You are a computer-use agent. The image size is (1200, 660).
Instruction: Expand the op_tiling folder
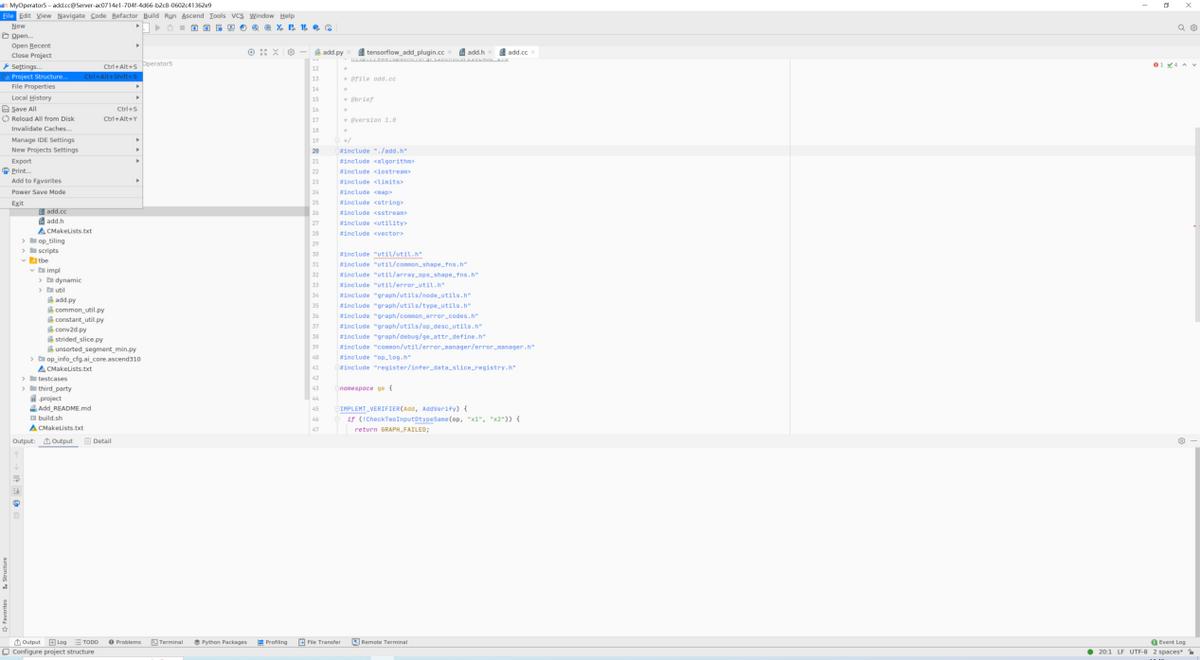[x=24, y=241]
